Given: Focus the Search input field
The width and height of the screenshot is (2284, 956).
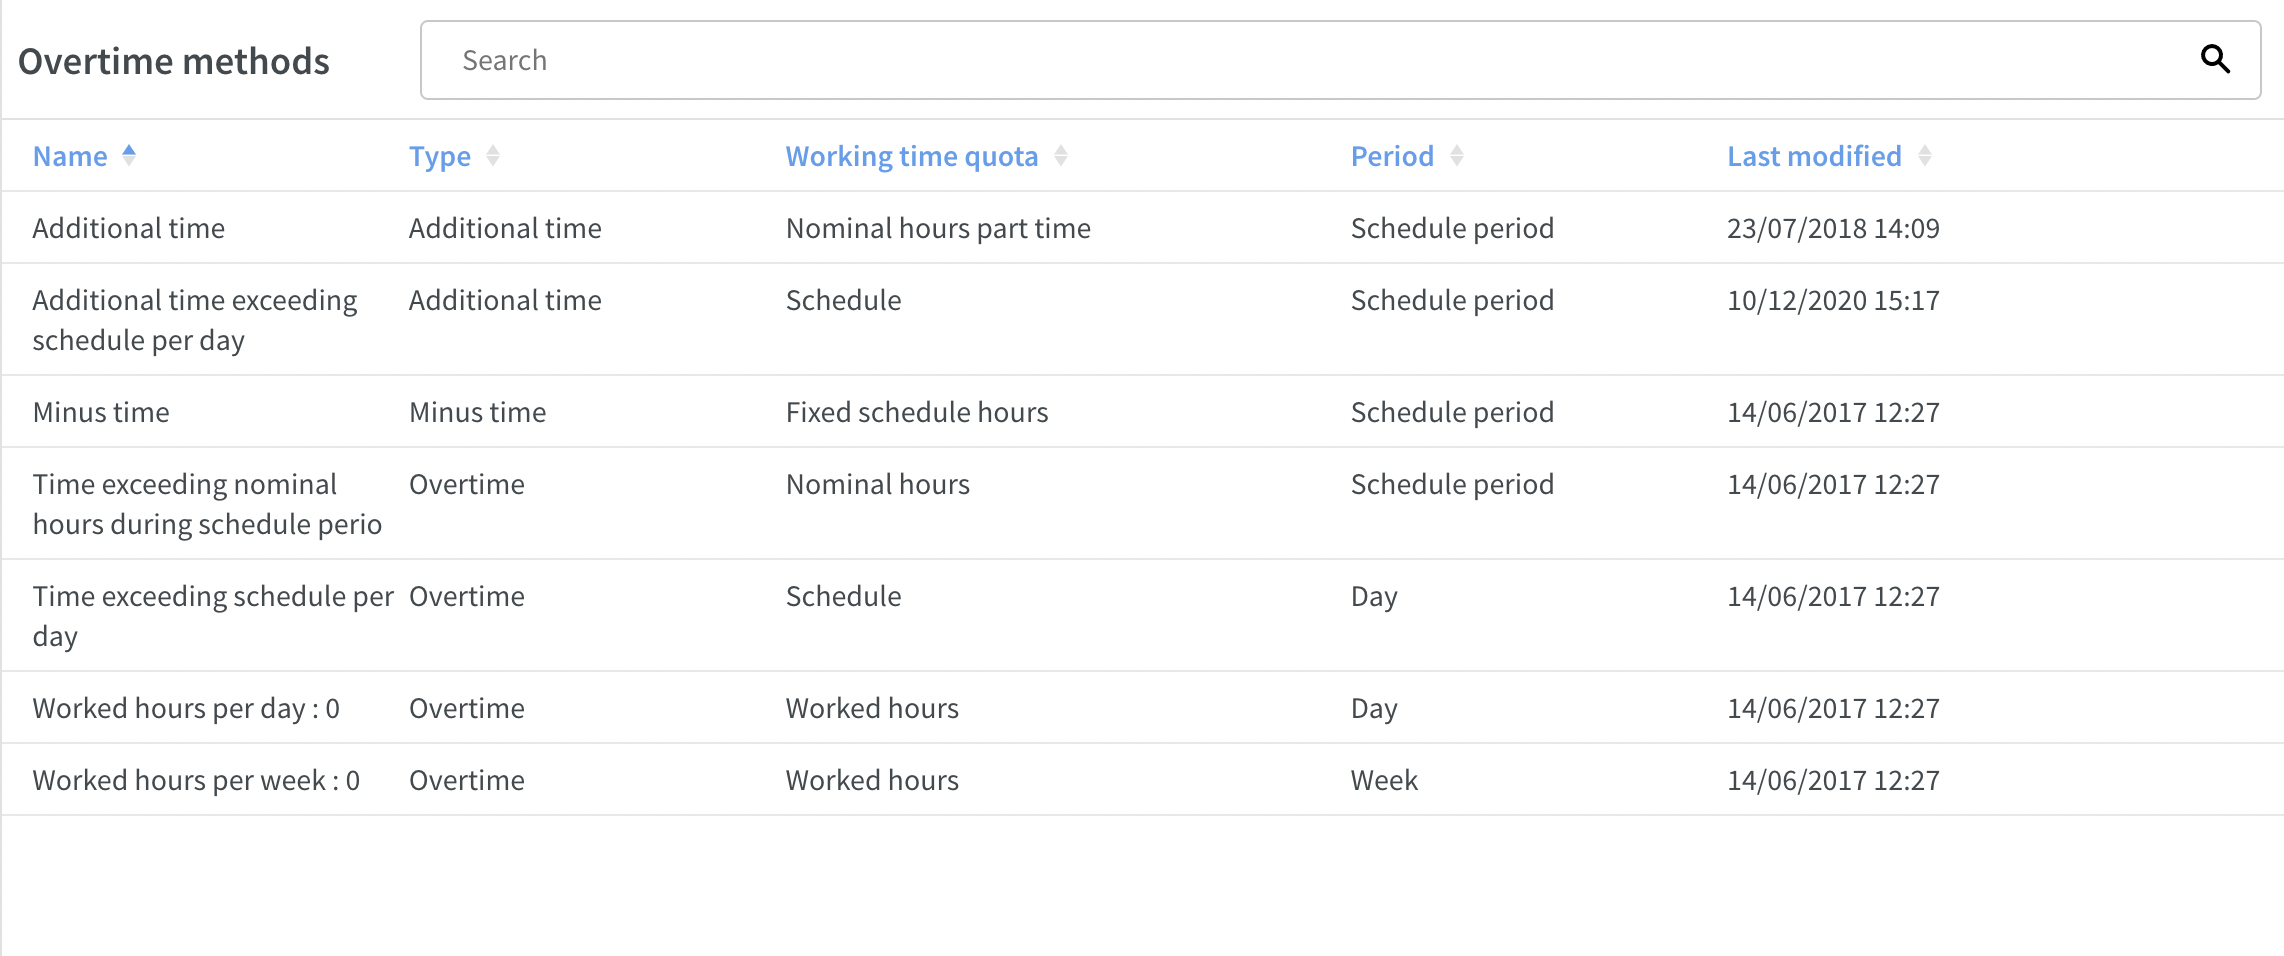Looking at the screenshot, I should (1340, 60).
